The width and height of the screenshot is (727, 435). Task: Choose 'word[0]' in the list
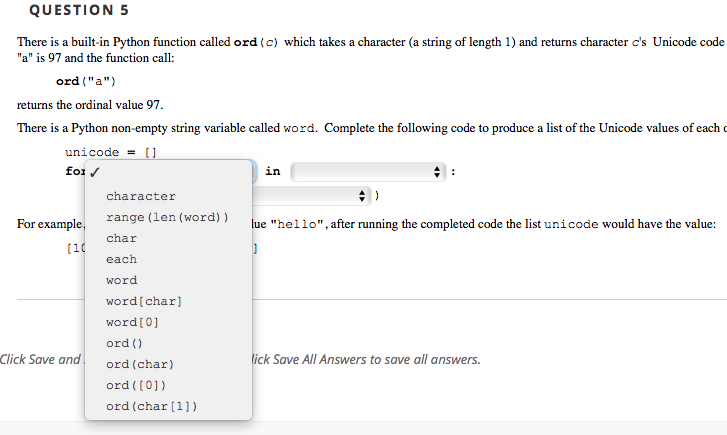click(133, 322)
